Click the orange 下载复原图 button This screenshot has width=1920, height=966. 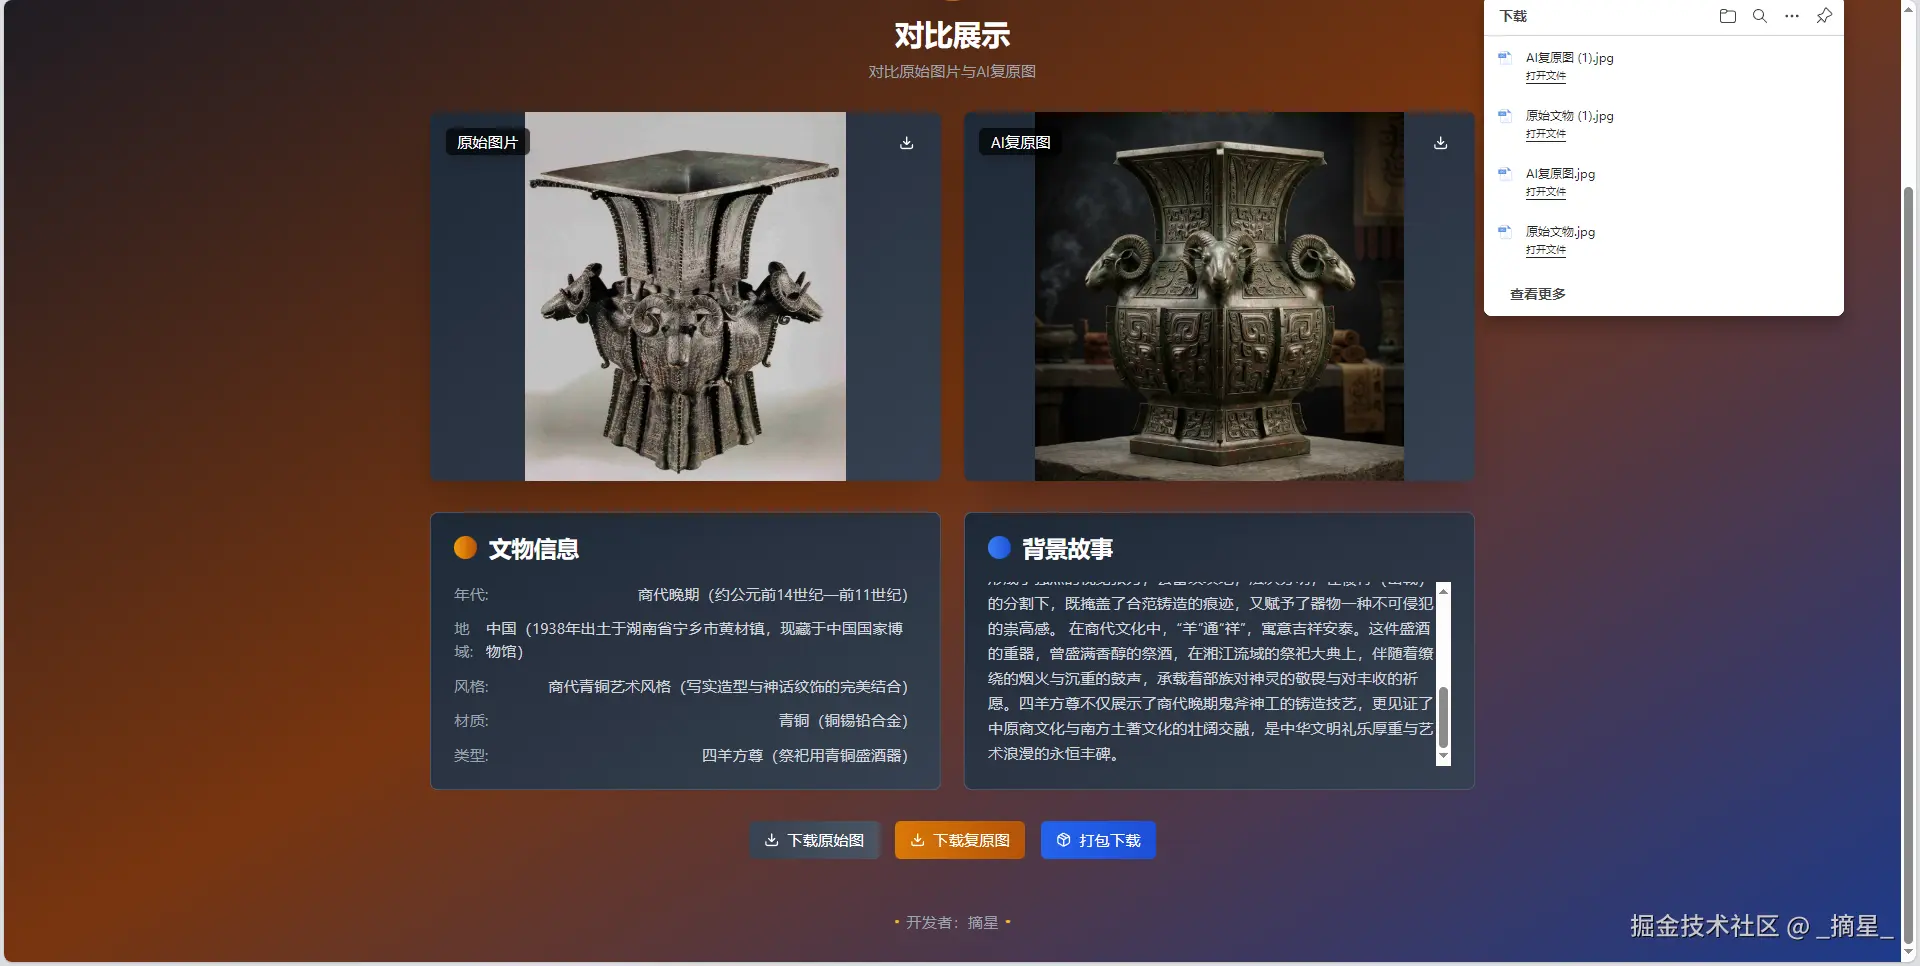coord(960,840)
